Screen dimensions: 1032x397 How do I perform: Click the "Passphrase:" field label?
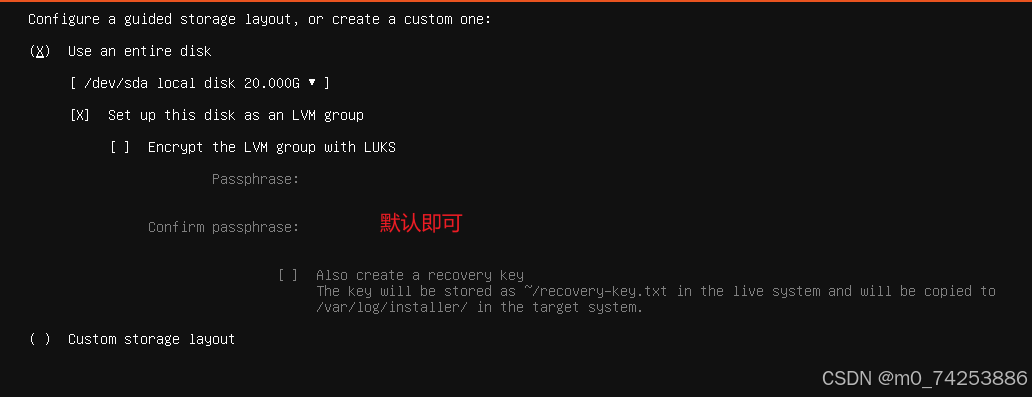click(256, 179)
